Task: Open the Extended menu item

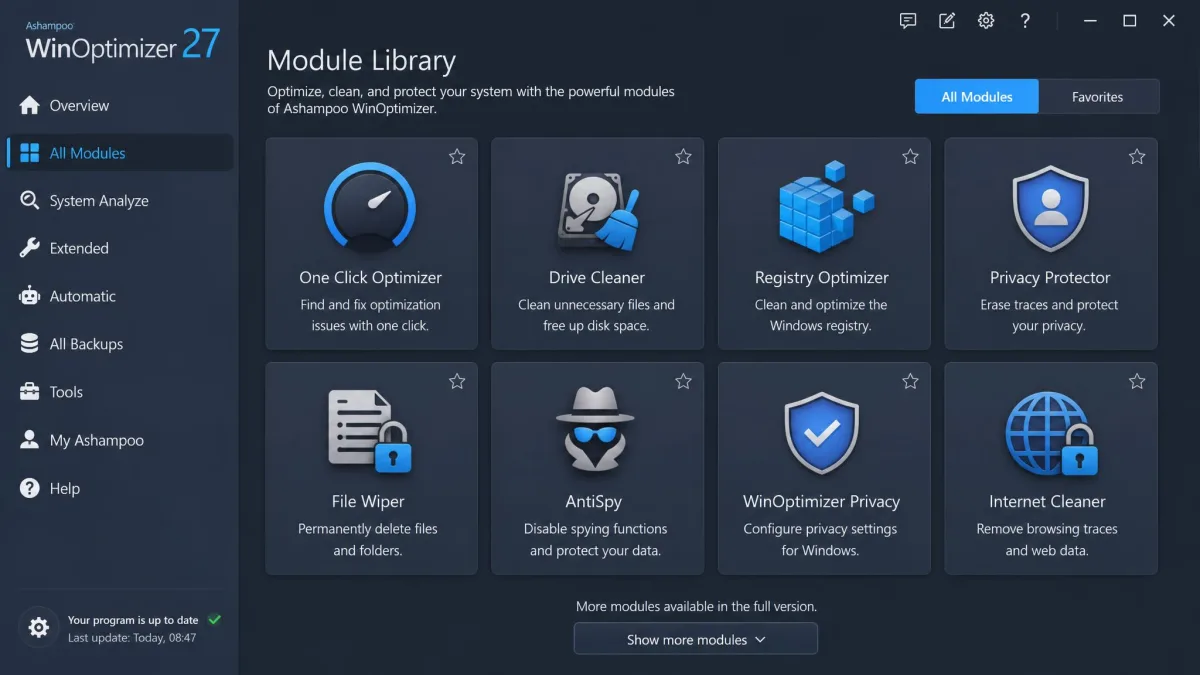Action: 120,248
